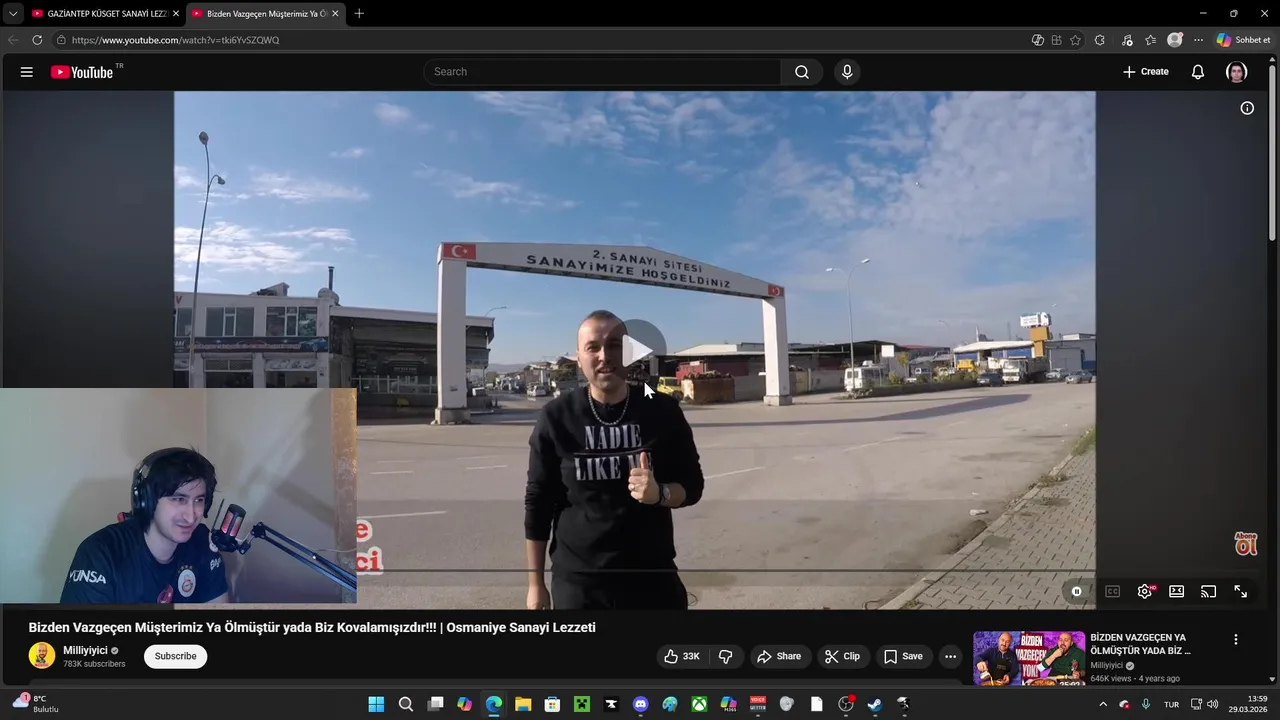Open the YouTube hamburger guide menu

pyautogui.click(x=27, y=72)
